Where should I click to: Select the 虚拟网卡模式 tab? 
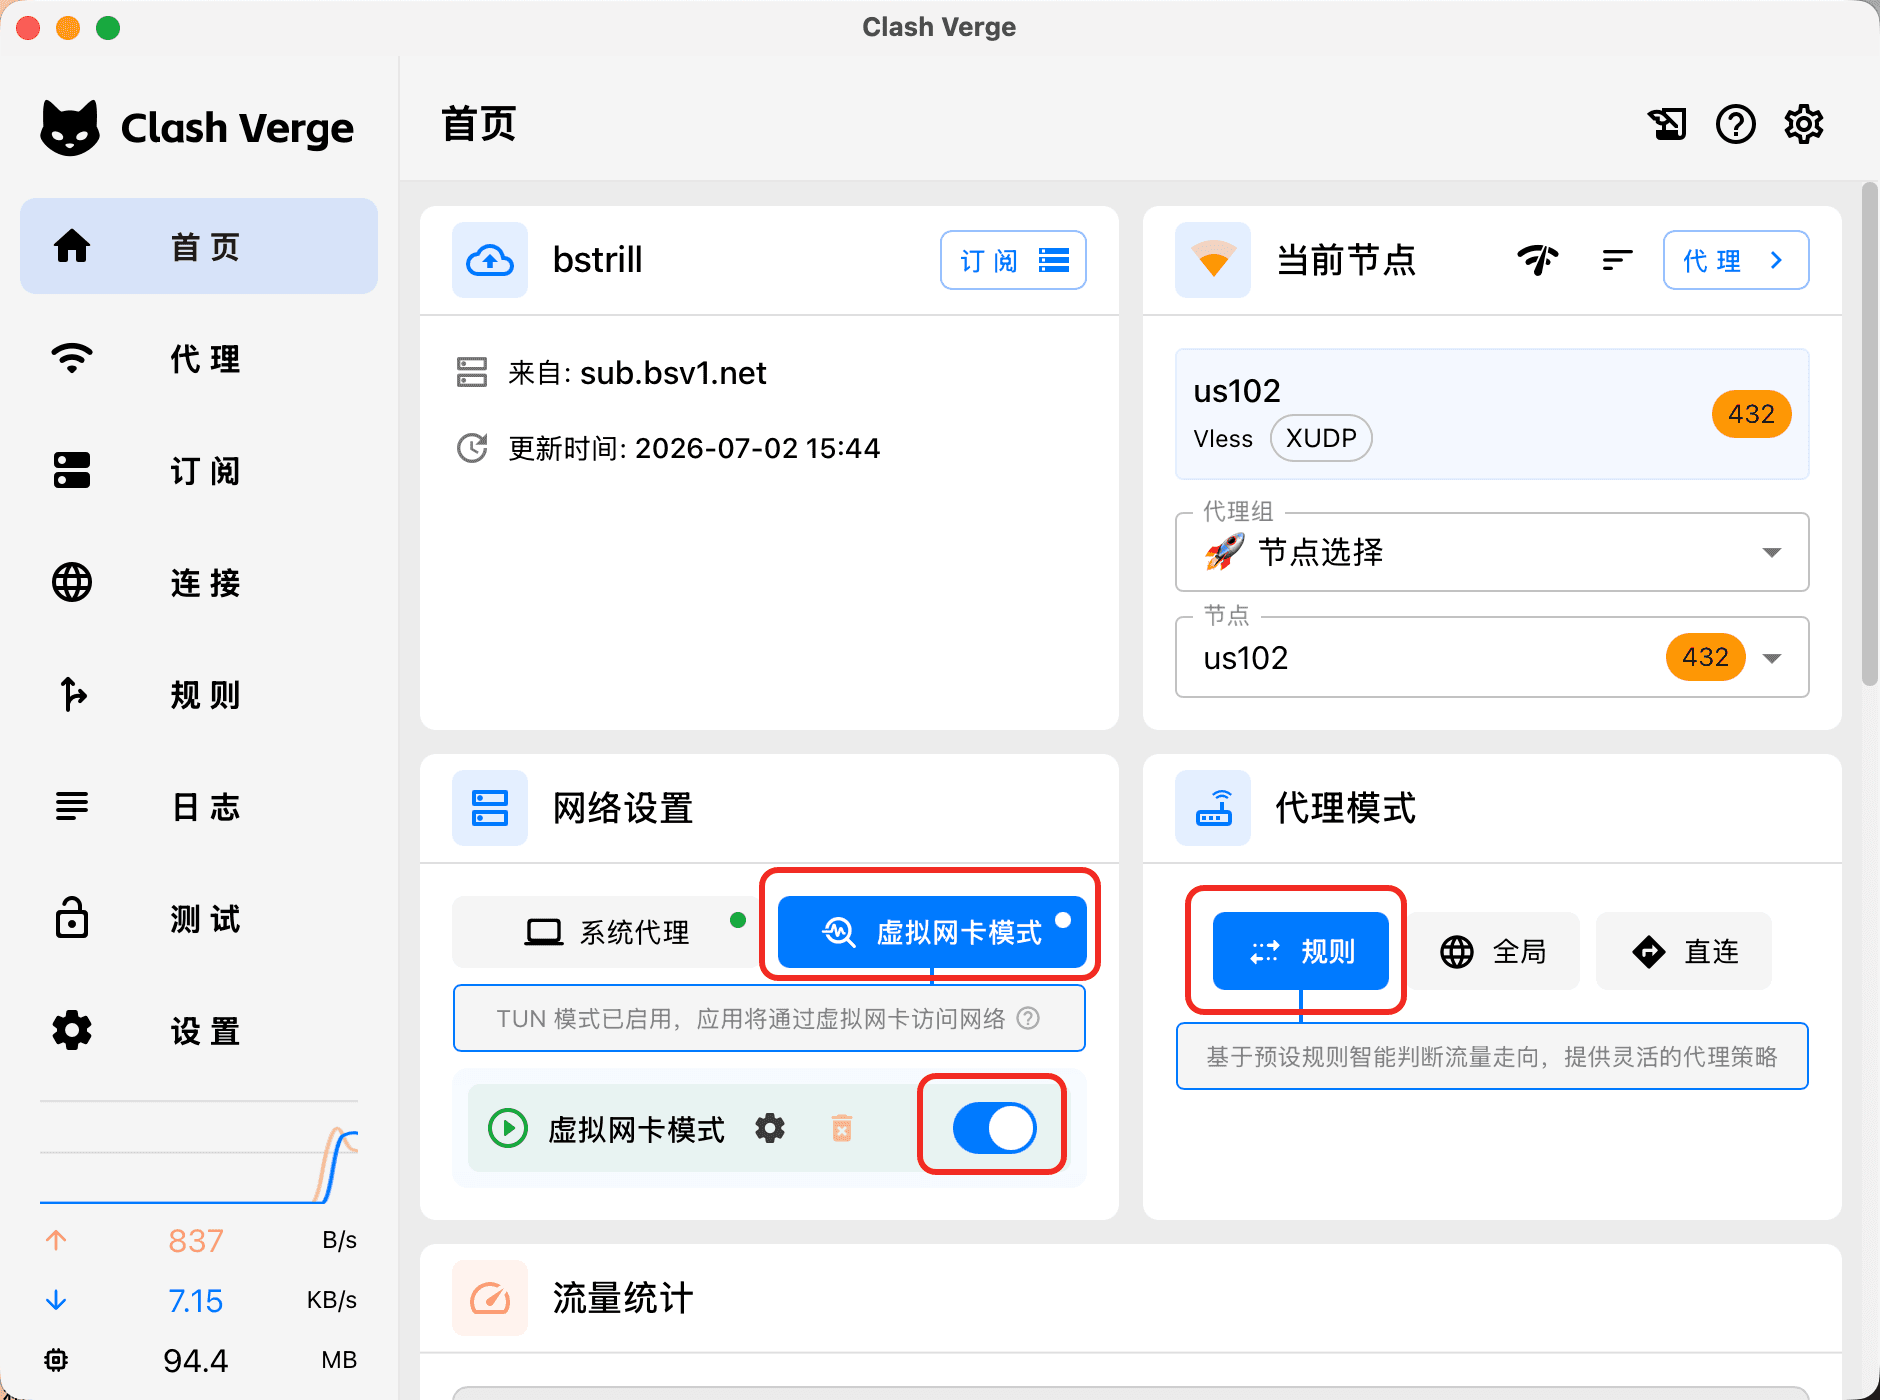(932, 932)
